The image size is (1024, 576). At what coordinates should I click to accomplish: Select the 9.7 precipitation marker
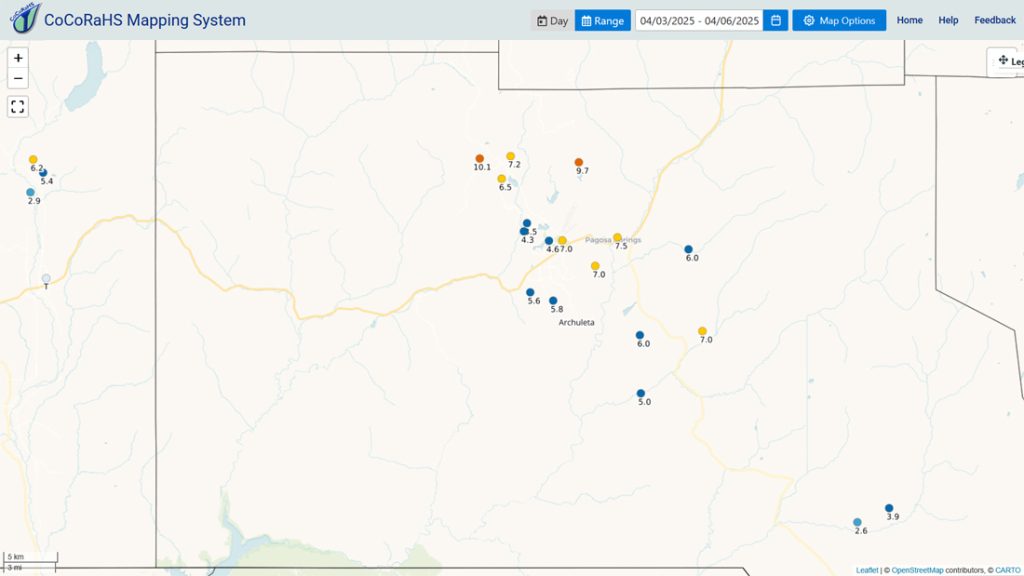[579, 162]
